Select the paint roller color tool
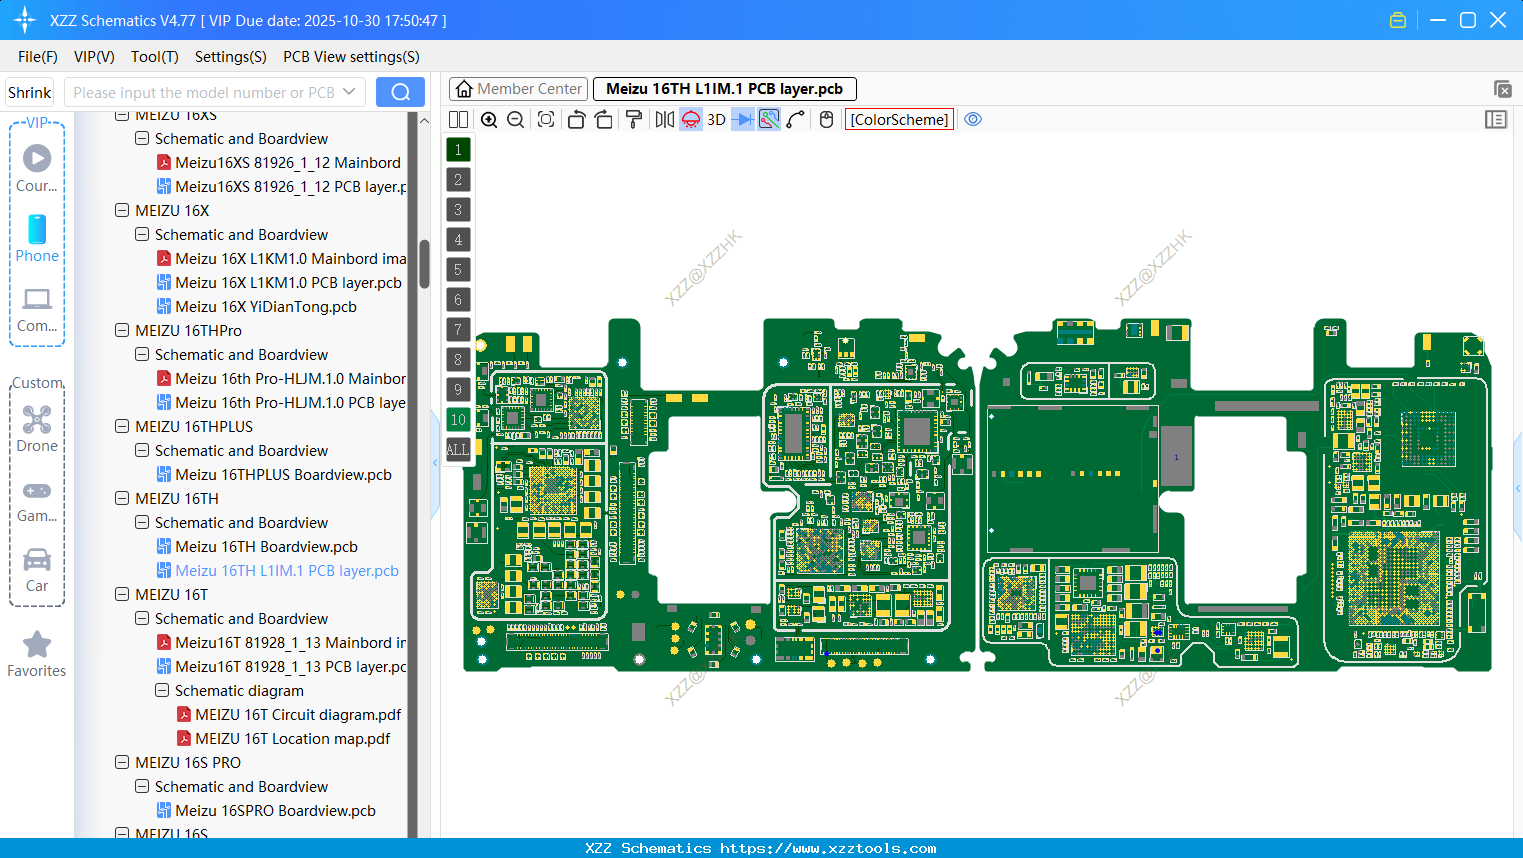Screen dimensions: 1523x858 [633, 119]
